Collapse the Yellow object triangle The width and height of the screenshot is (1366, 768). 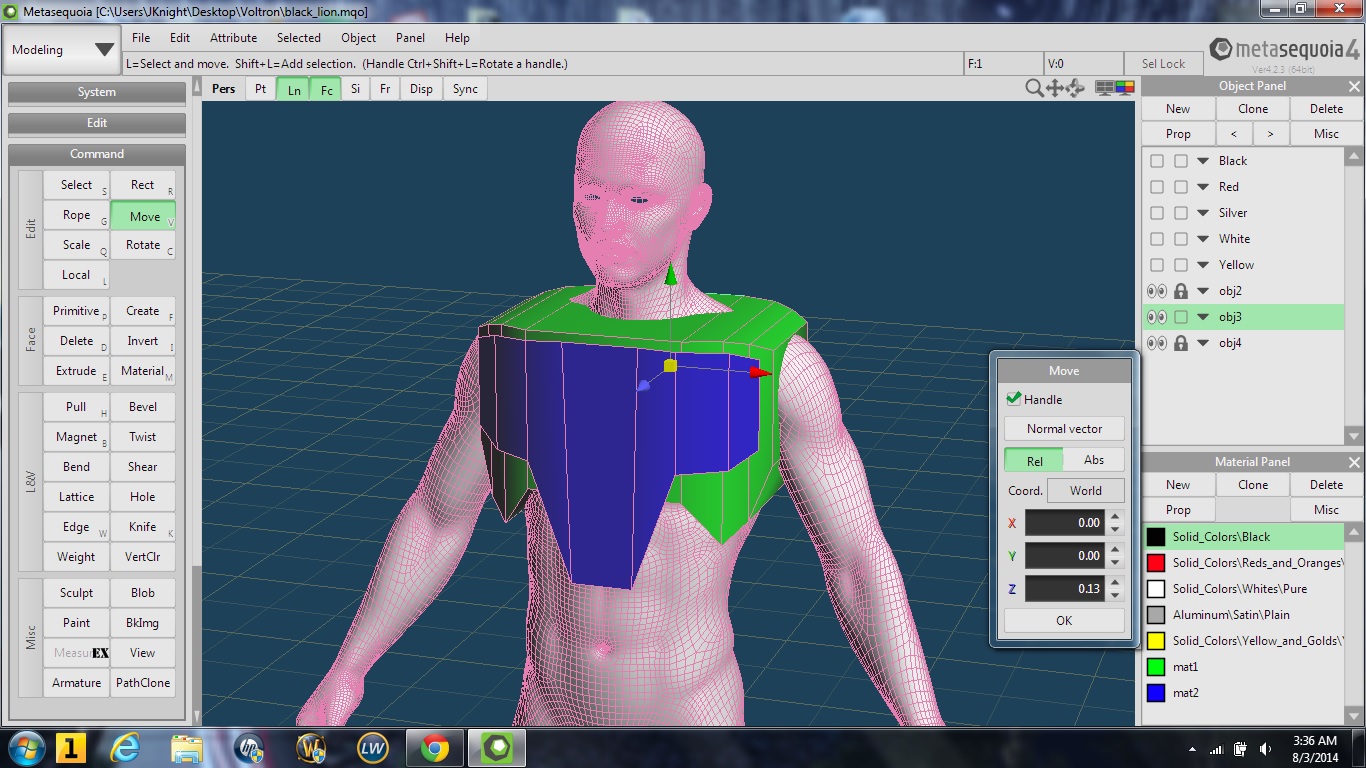coord(1204,265)
